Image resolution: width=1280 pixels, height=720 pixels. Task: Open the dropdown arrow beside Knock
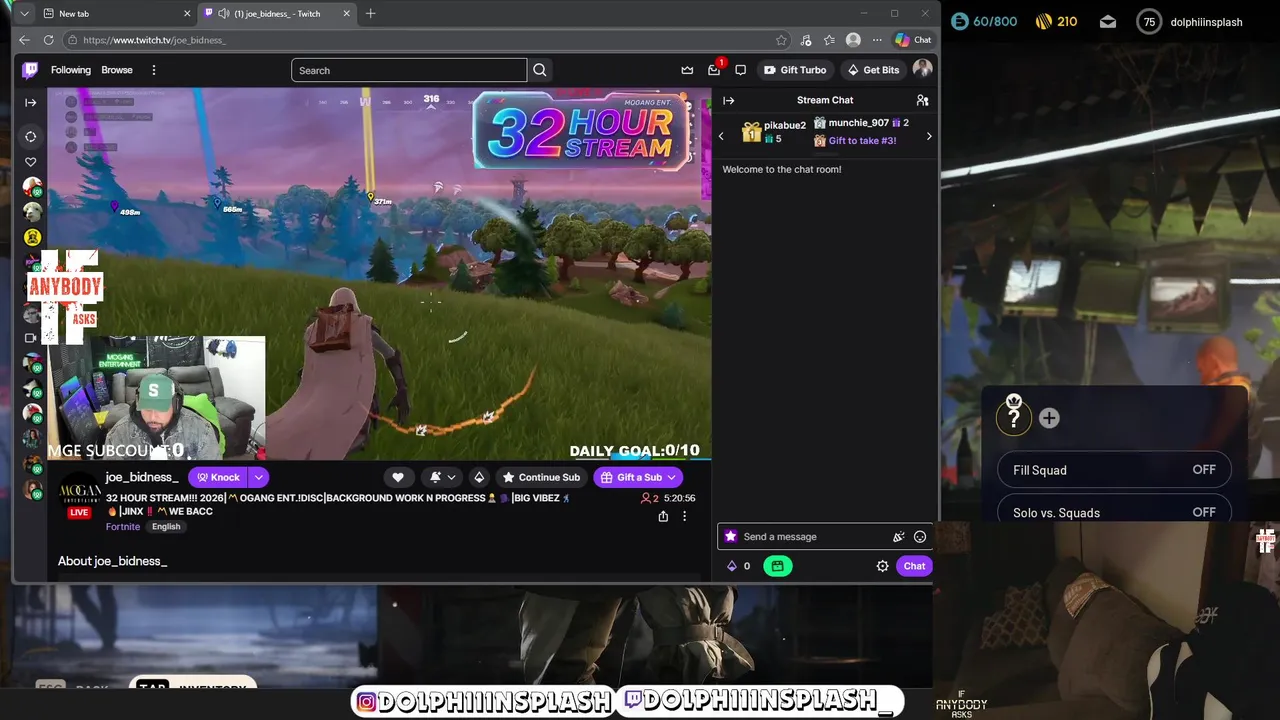coord(258,477)
